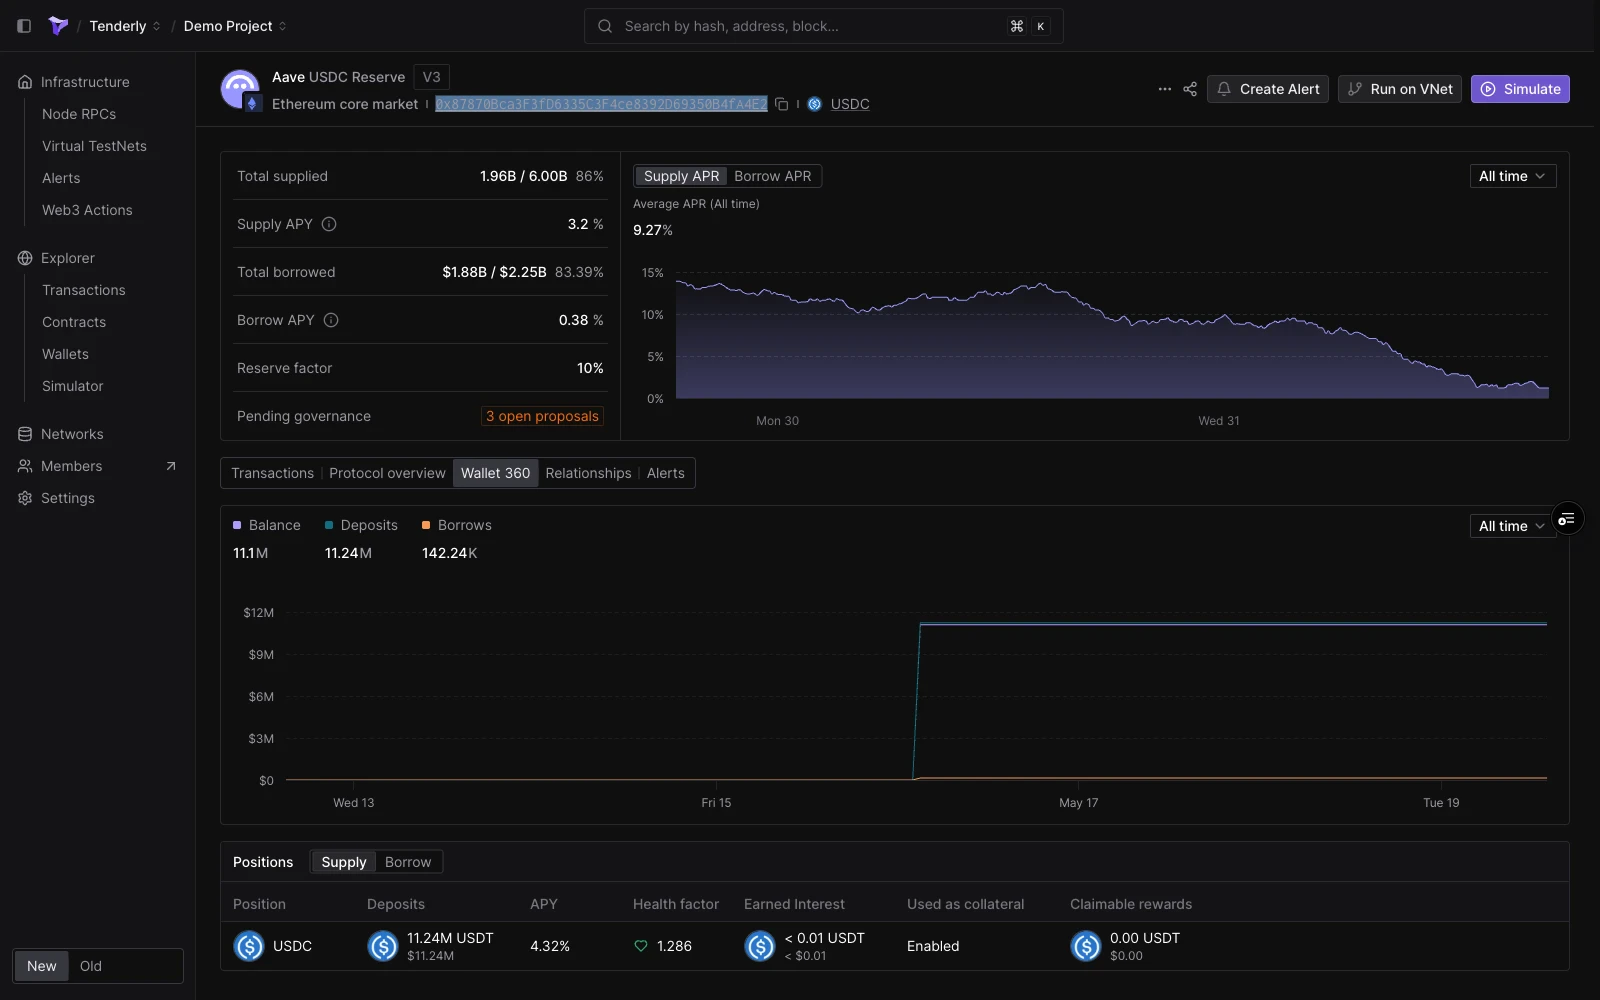Click the USDC token icon near address
The width and height of the screenshot is (1600, 1000).
(x=814, y=104)
